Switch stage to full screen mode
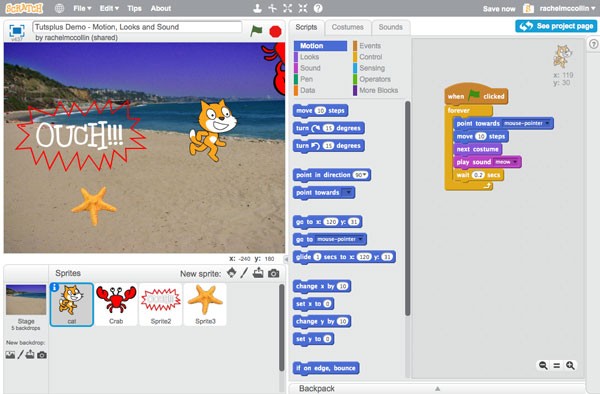Image resolution: width=600 pixels, height=394 pixels. coord(17,31)
